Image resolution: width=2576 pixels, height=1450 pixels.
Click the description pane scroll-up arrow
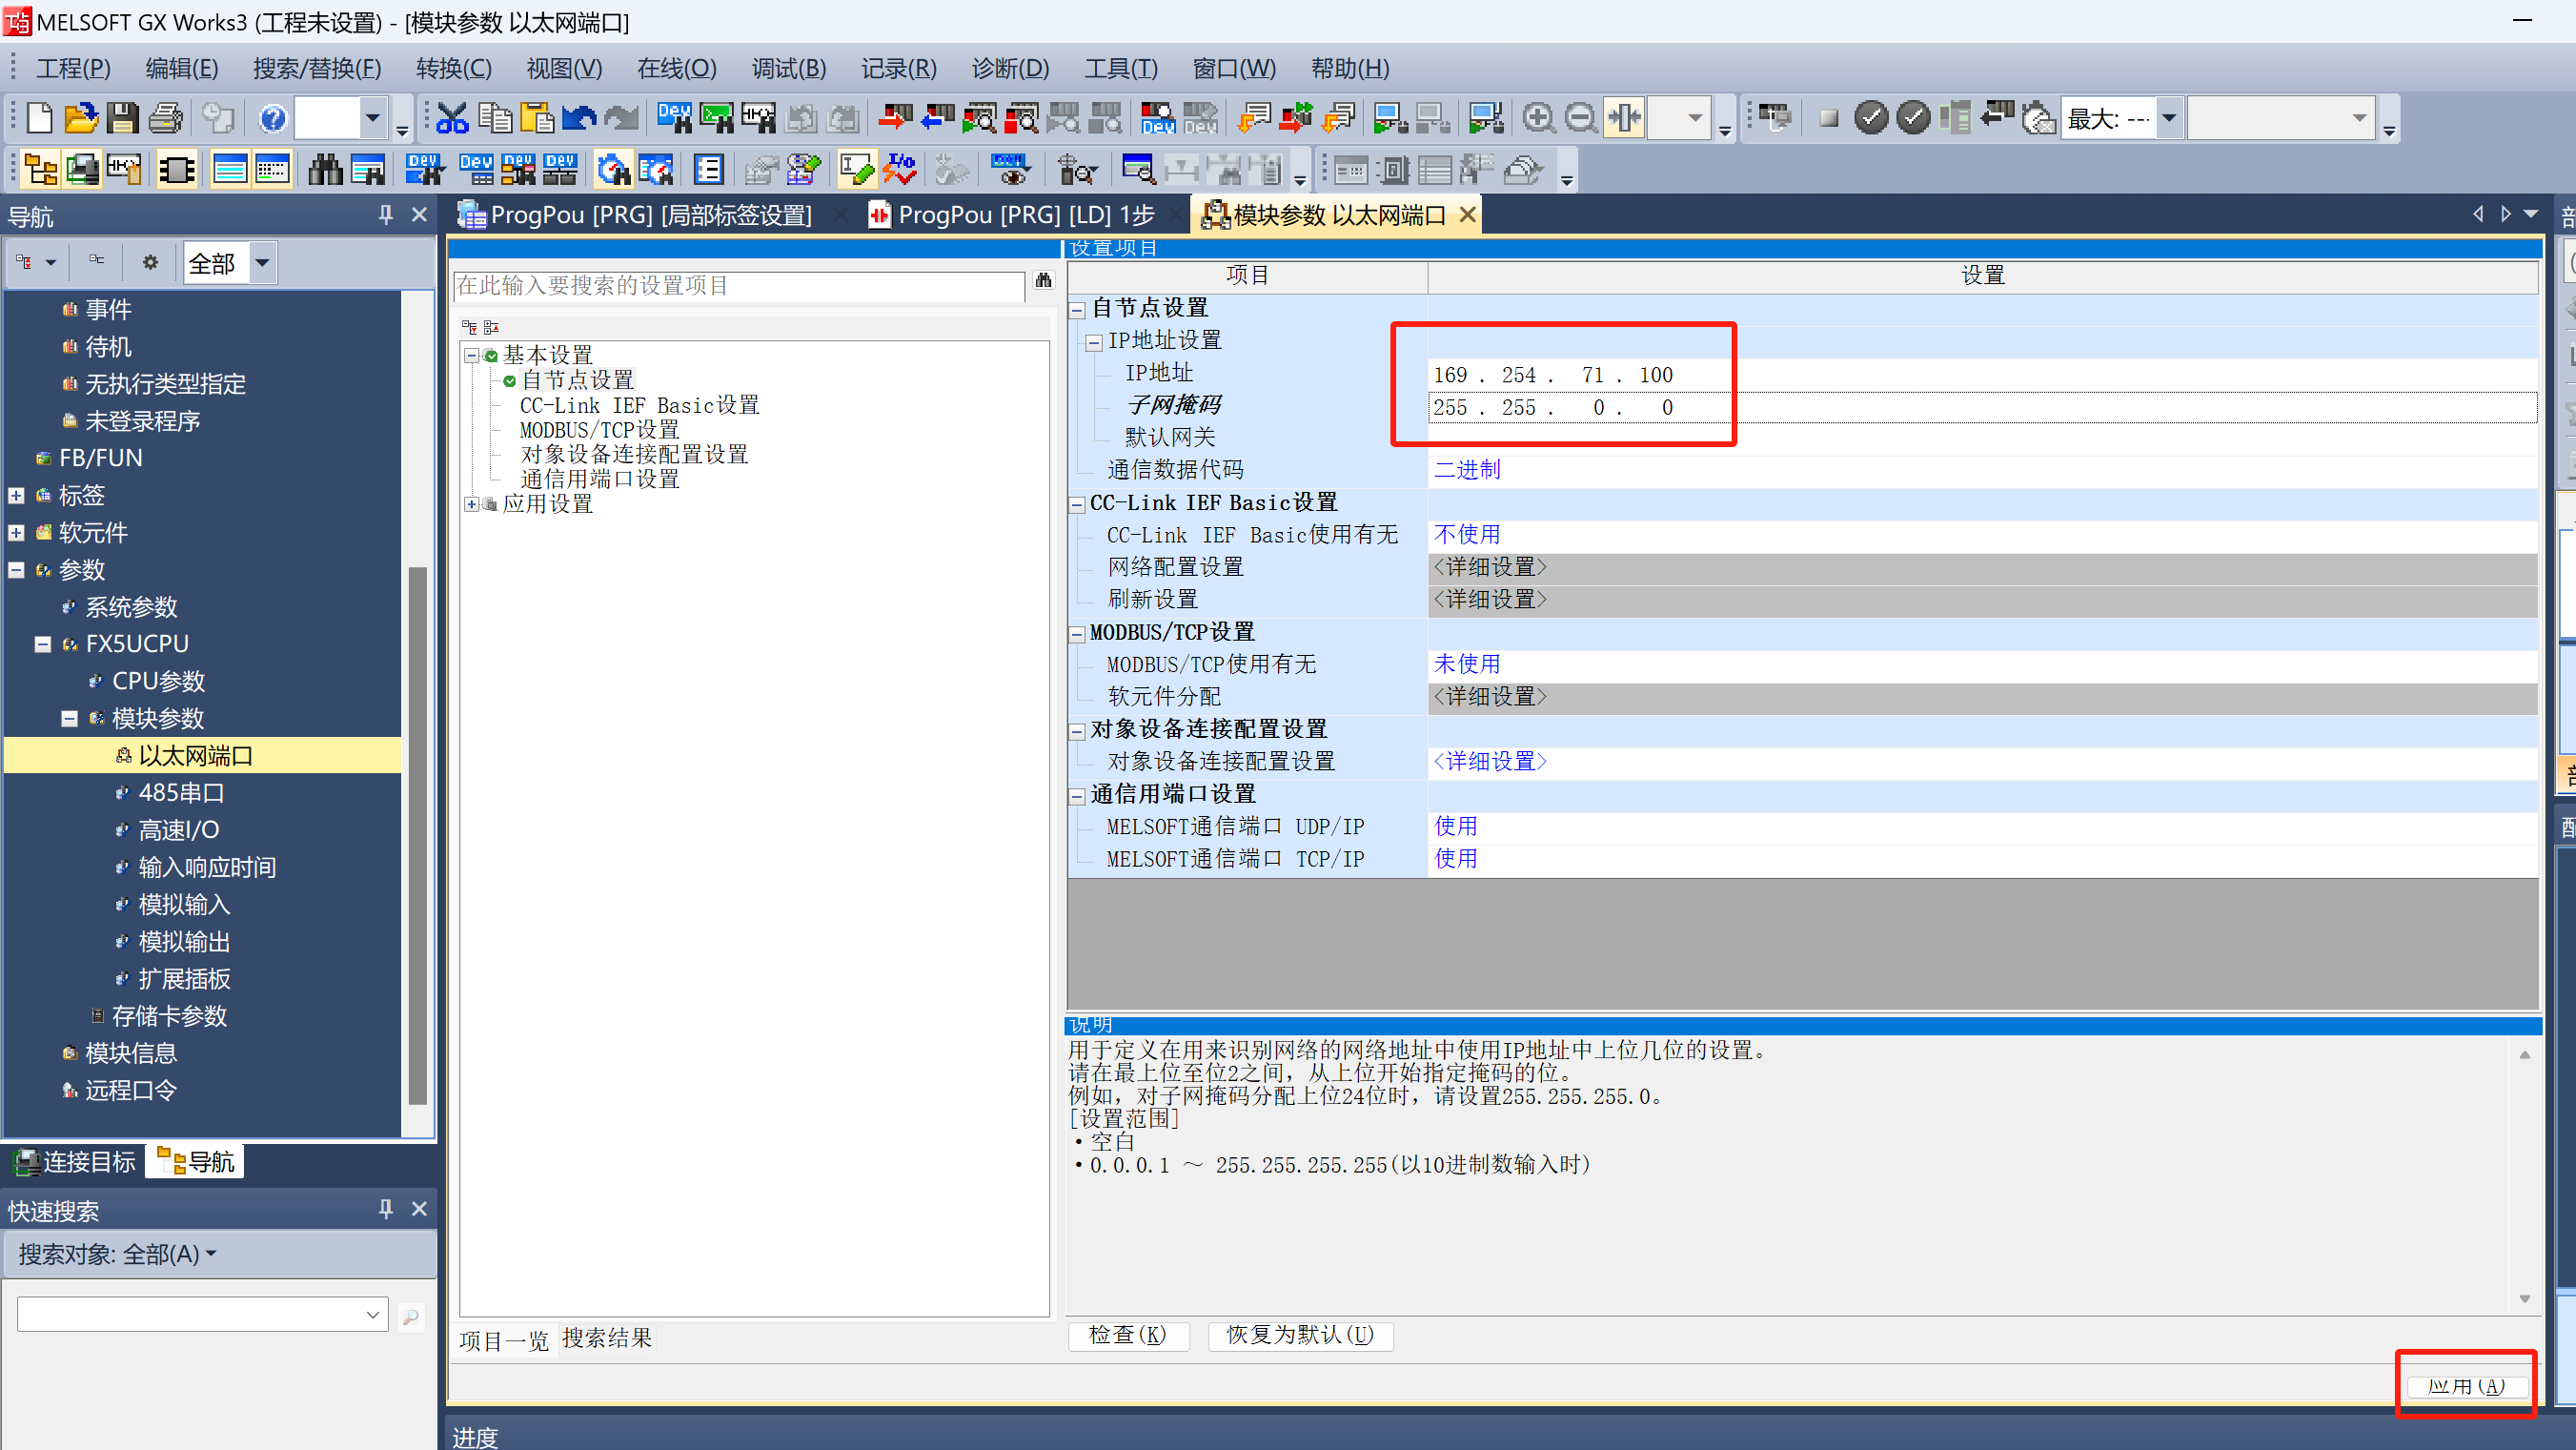2524,1054
